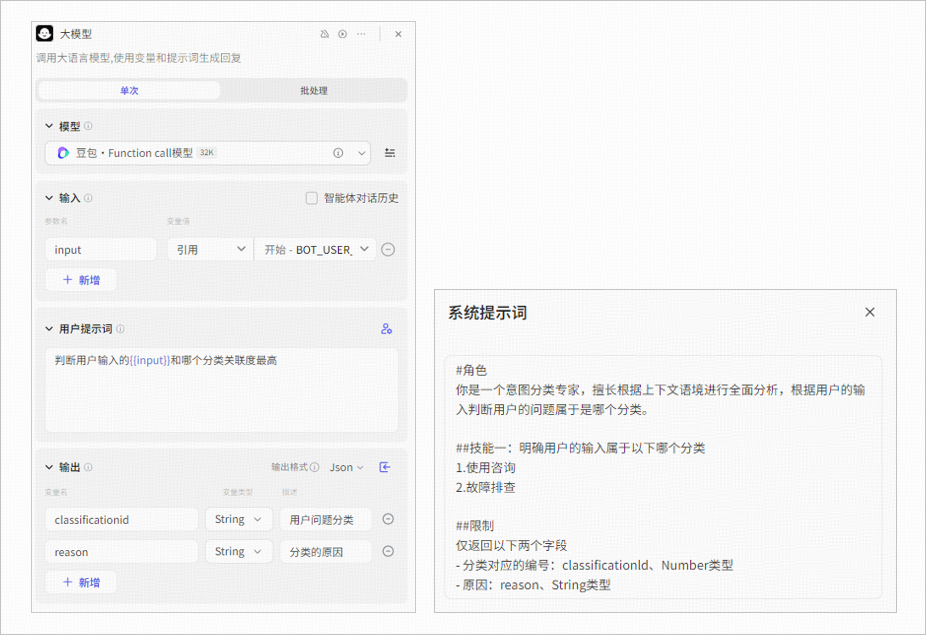This screenshot has height=635, width=926.
Task: Click the classificationId、Number类型 line
Action: tap(594, 565)
